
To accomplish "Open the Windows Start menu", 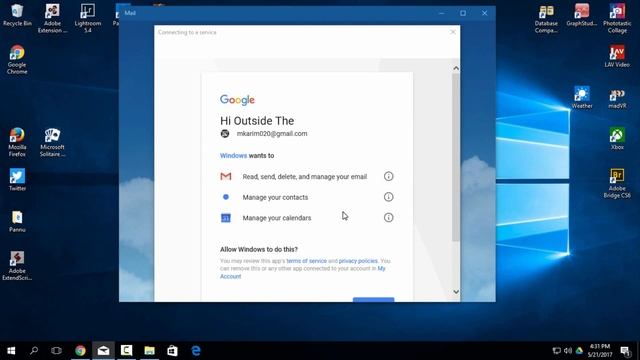I will click(11, 351).
